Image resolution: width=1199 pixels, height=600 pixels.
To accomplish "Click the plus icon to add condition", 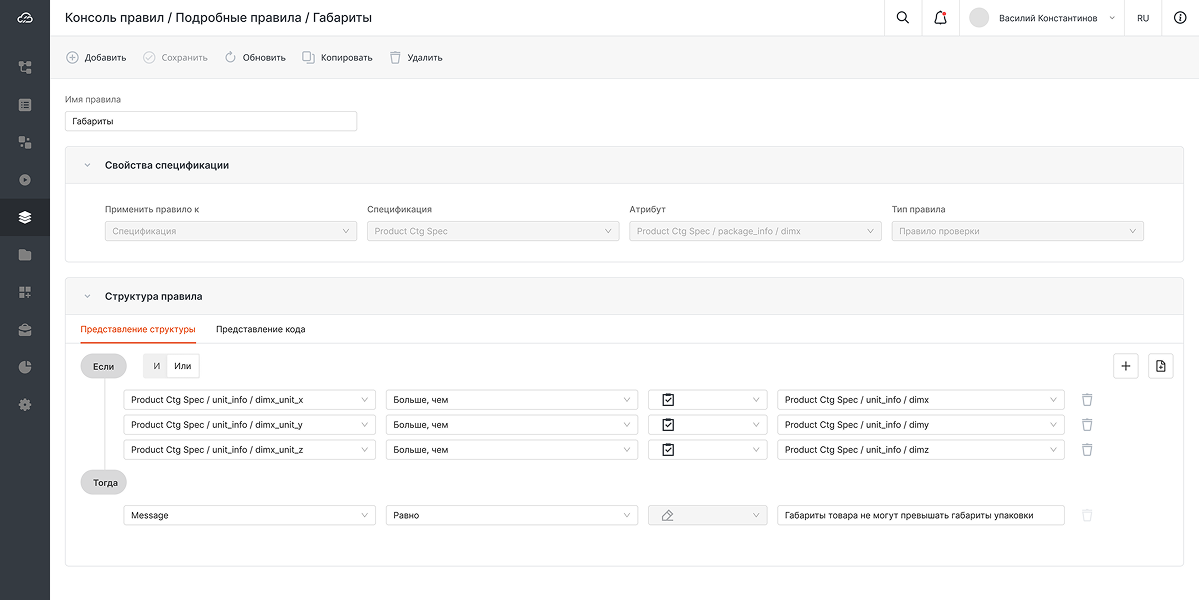I will coord(1125,367).
